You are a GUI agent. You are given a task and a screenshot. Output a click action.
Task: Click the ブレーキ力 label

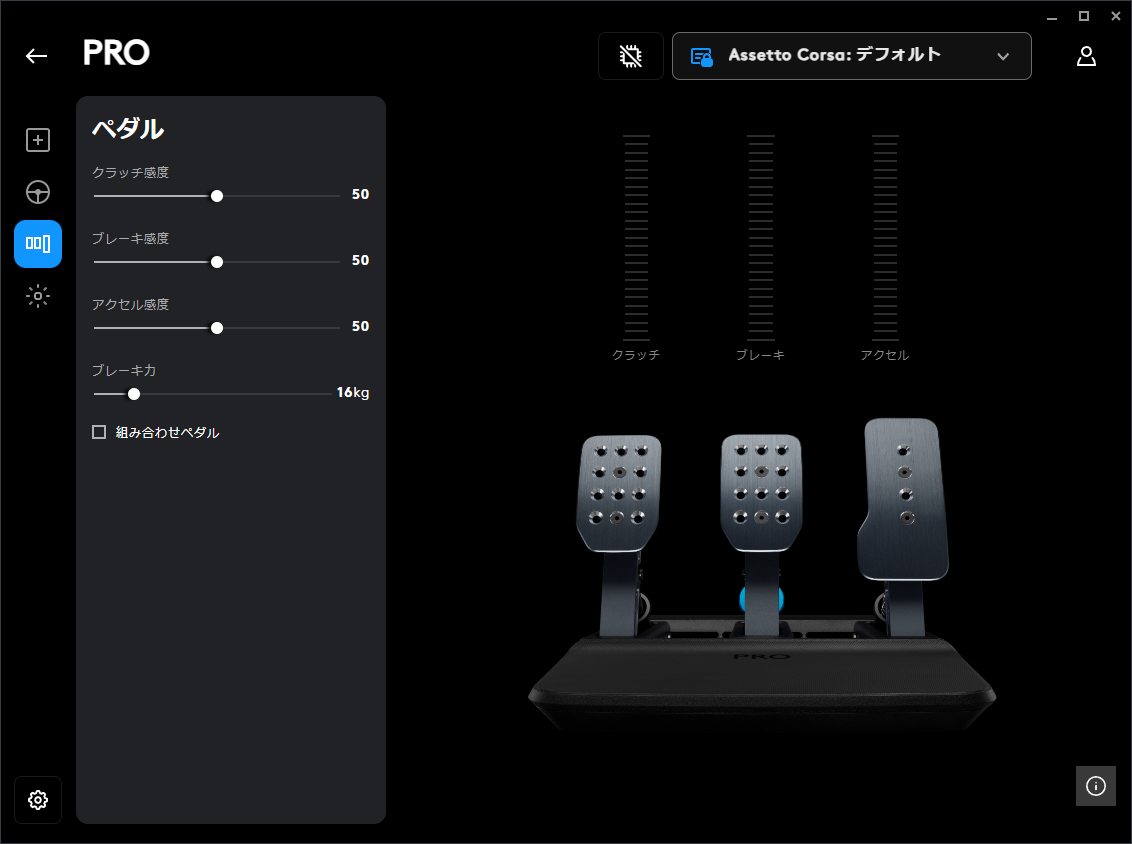(123, 370)
